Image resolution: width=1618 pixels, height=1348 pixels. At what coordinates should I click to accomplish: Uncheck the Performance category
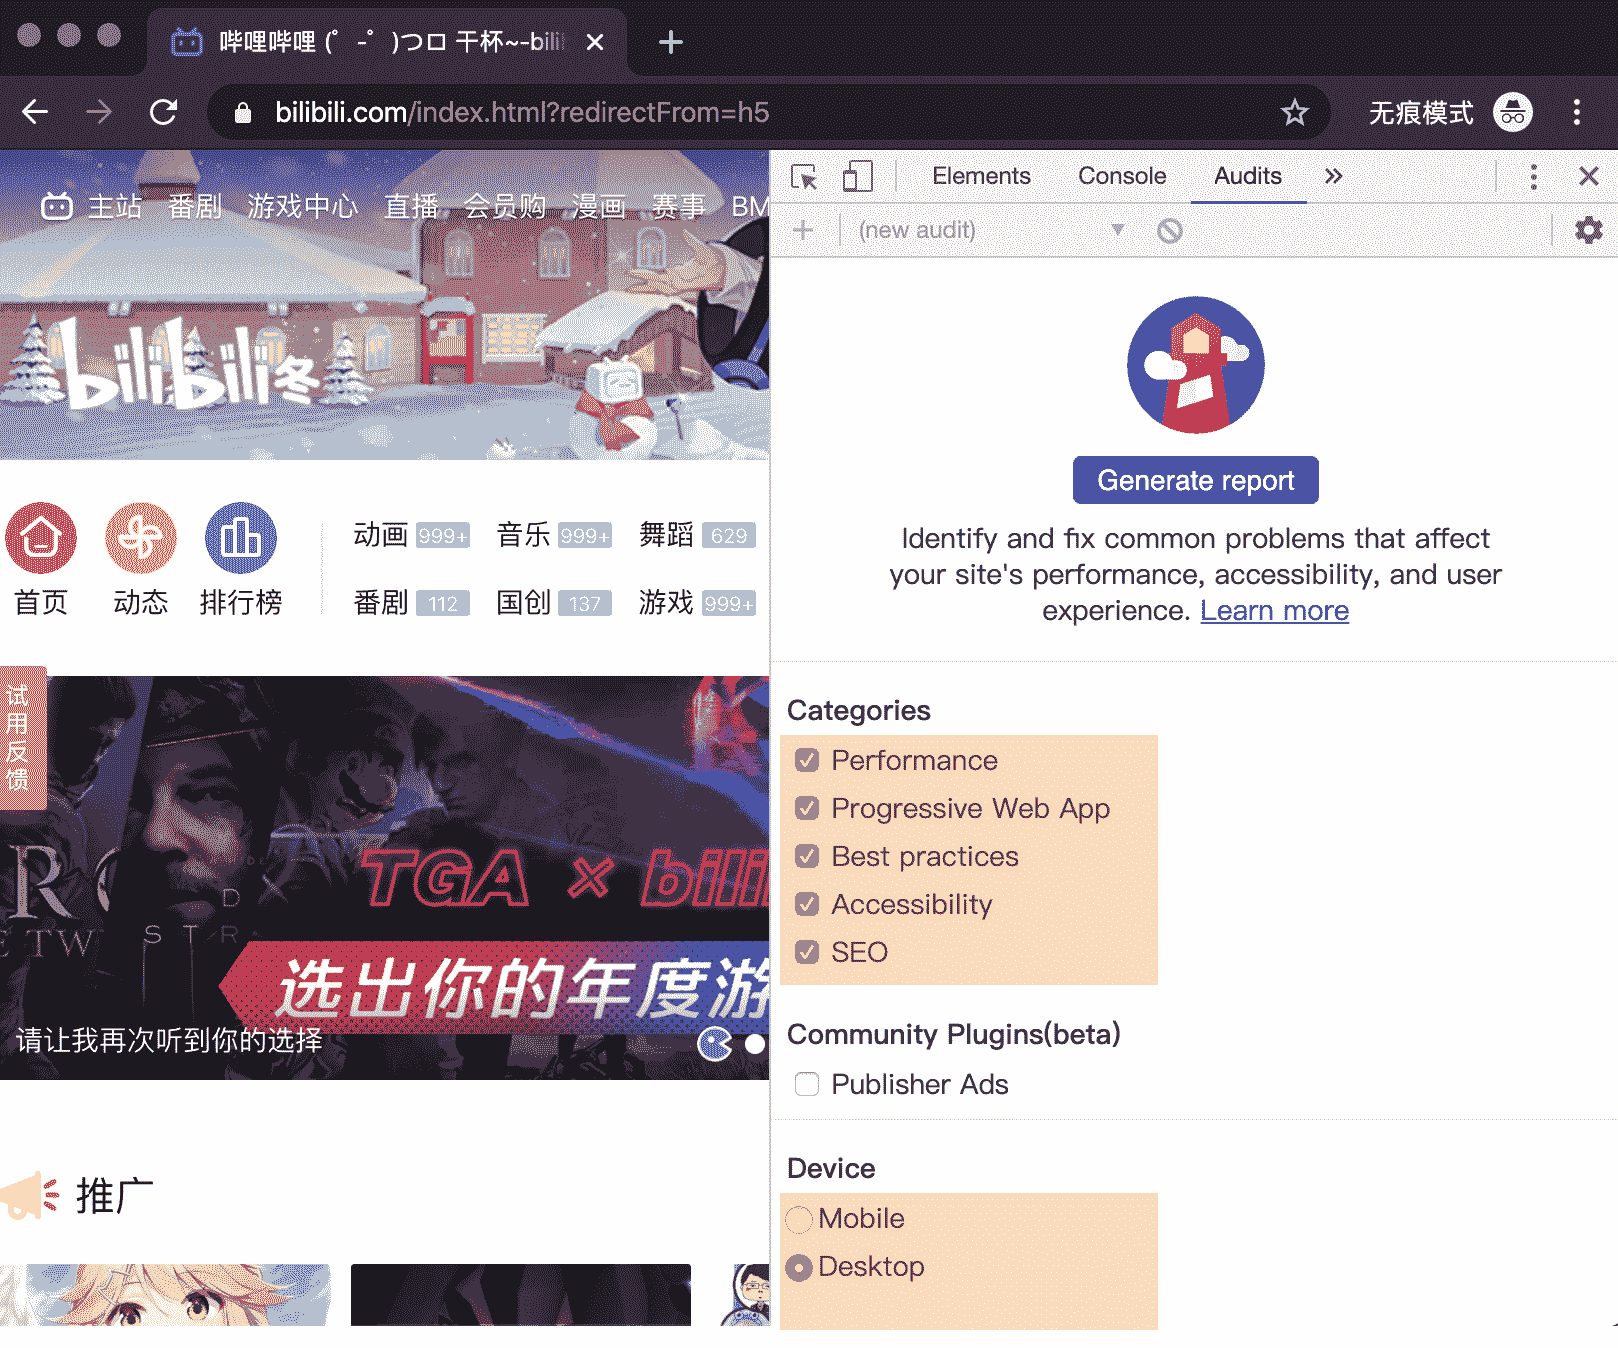[x=807, y=760]
